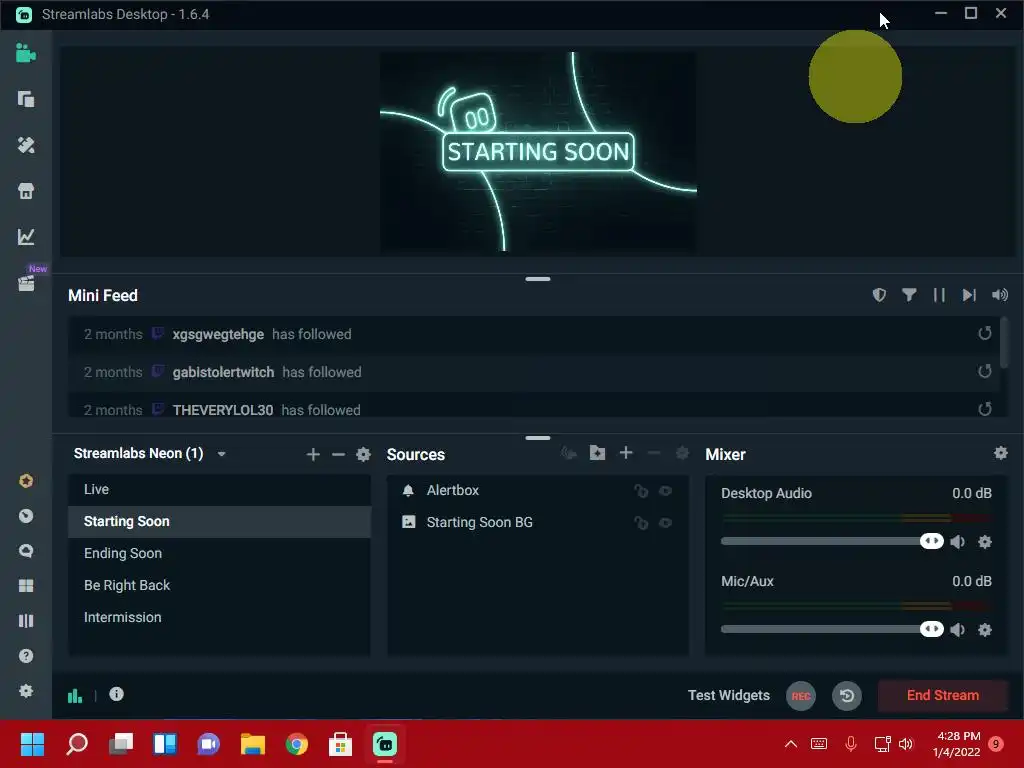Open the Dashboard analytics sidebar icon
This screenshot has width=1024, height=768.
25,236
